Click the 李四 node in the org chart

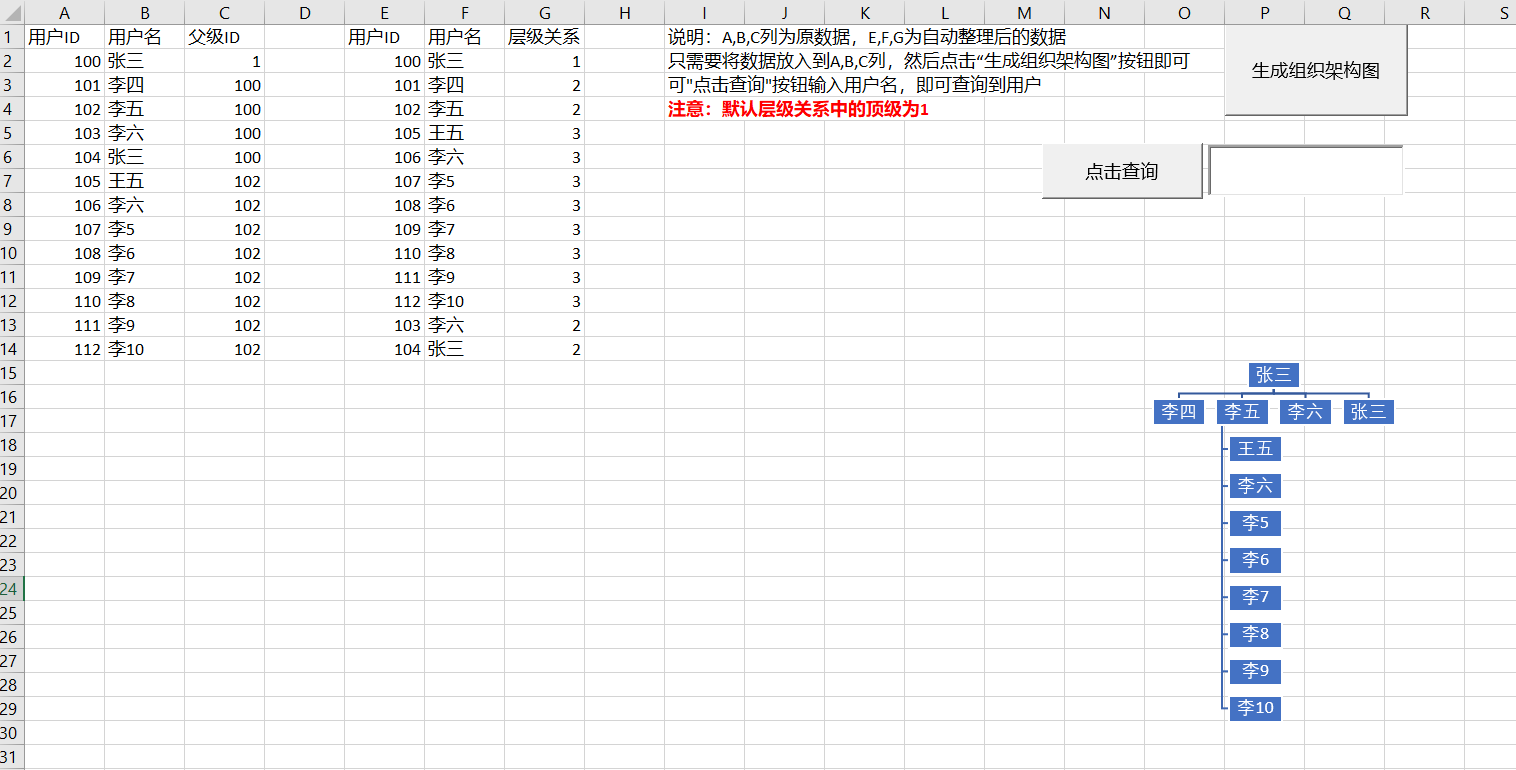[x=1178, y=411]
